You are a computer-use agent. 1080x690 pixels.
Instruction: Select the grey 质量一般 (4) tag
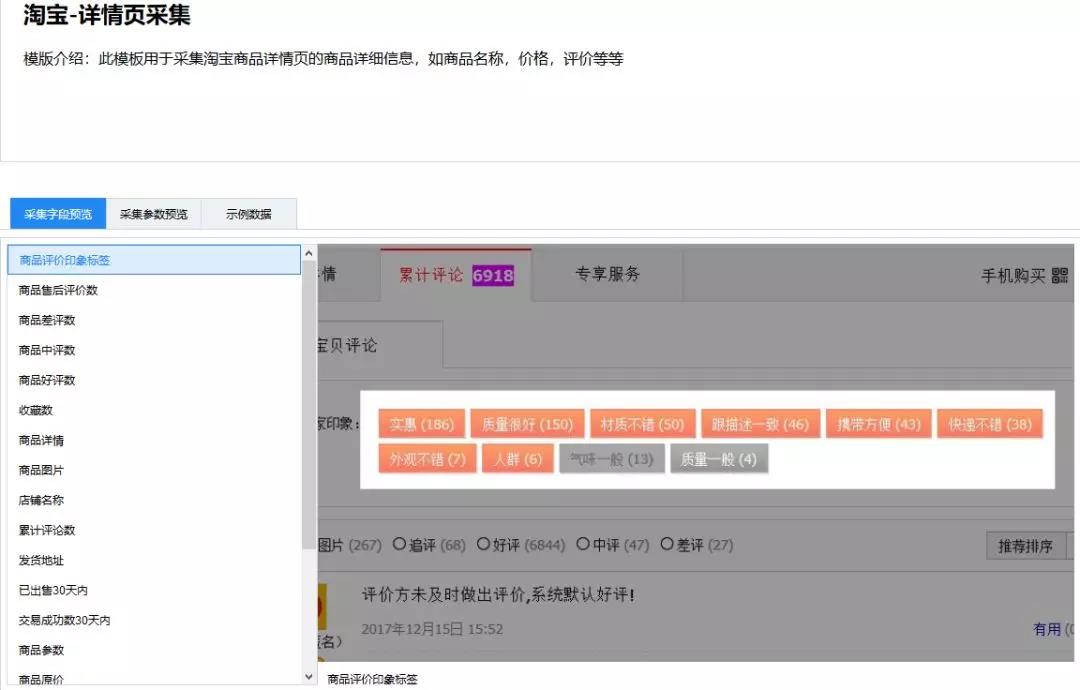tap(719, 459)
